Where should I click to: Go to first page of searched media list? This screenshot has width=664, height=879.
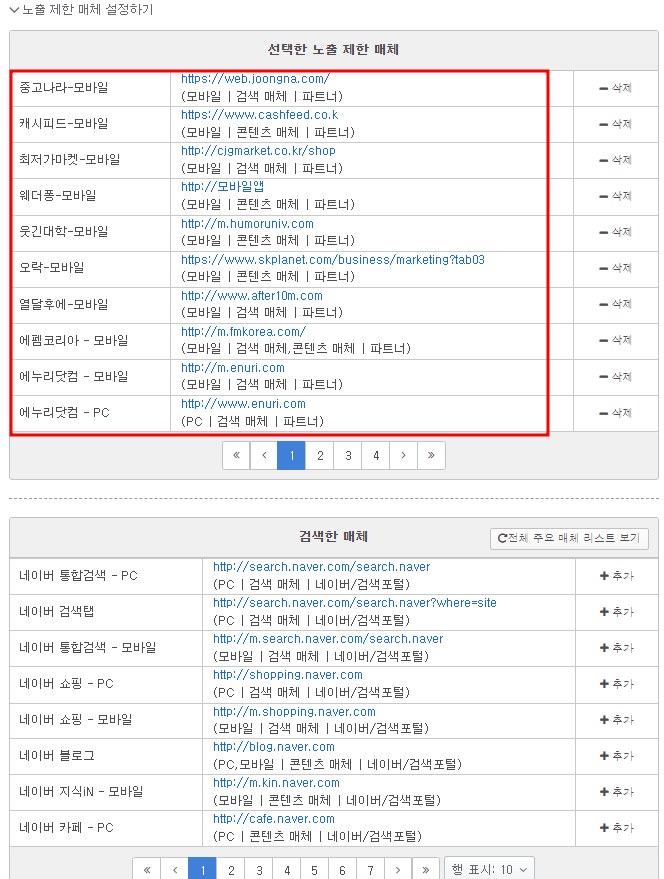pyautogui.click(x=147, y=870)
